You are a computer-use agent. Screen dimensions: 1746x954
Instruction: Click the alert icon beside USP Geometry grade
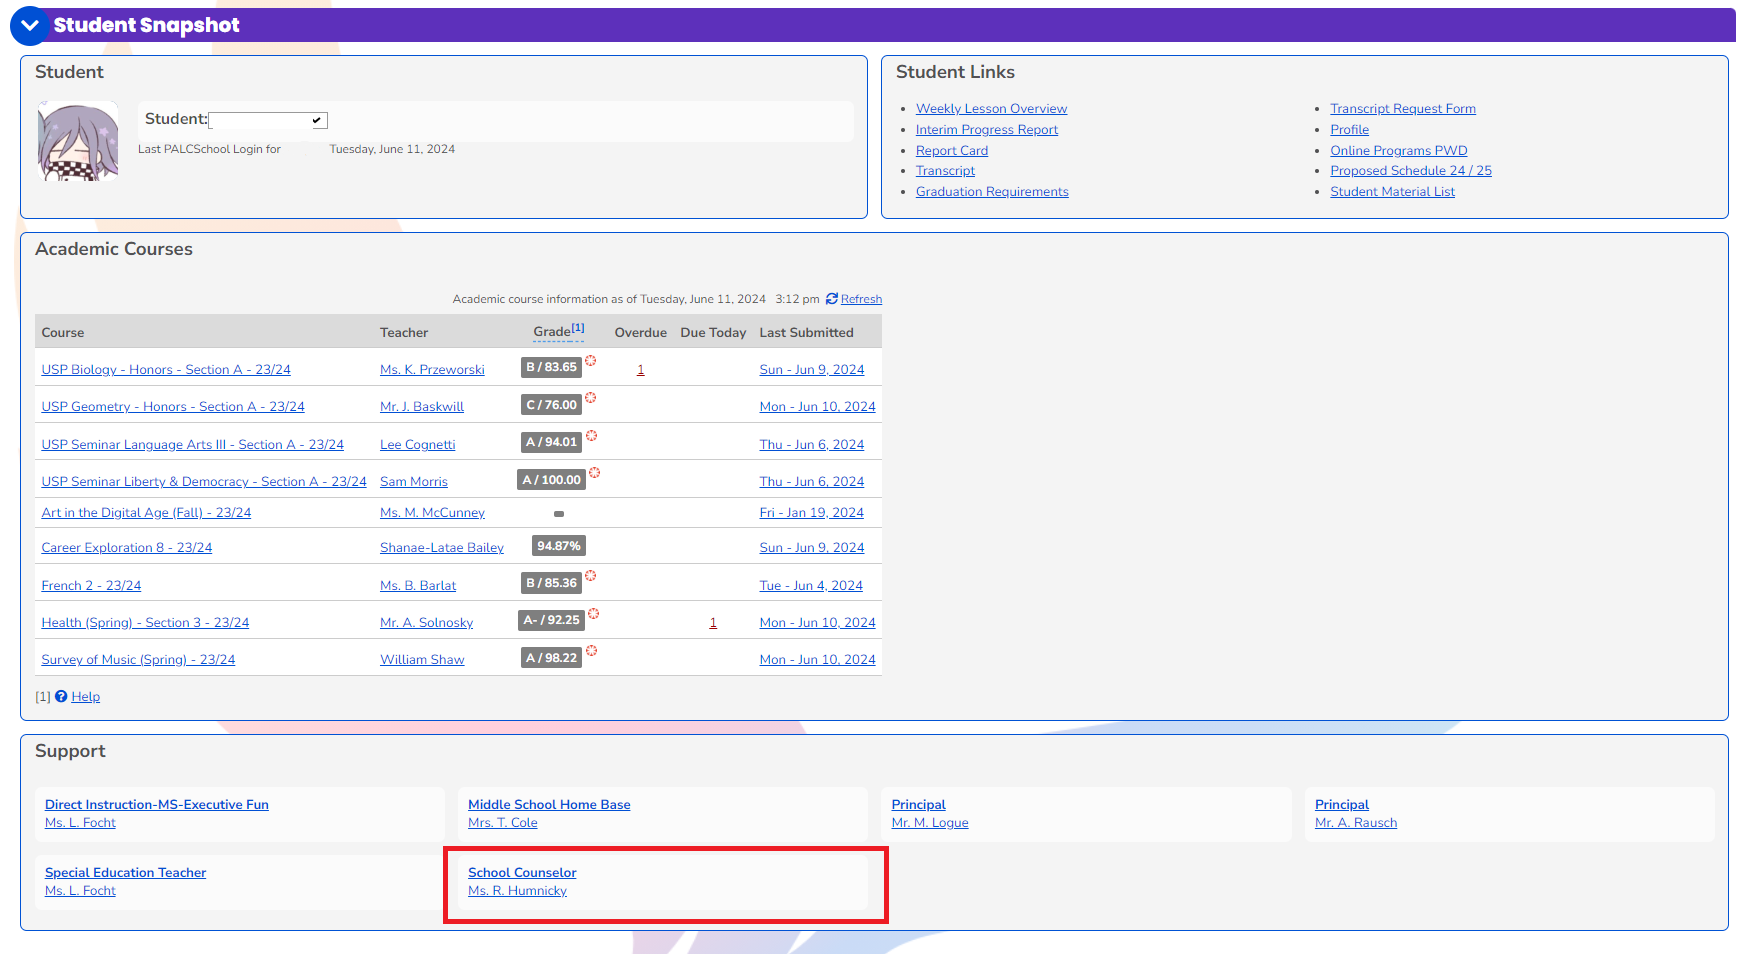pyautogui.click(x=590, y=398)
